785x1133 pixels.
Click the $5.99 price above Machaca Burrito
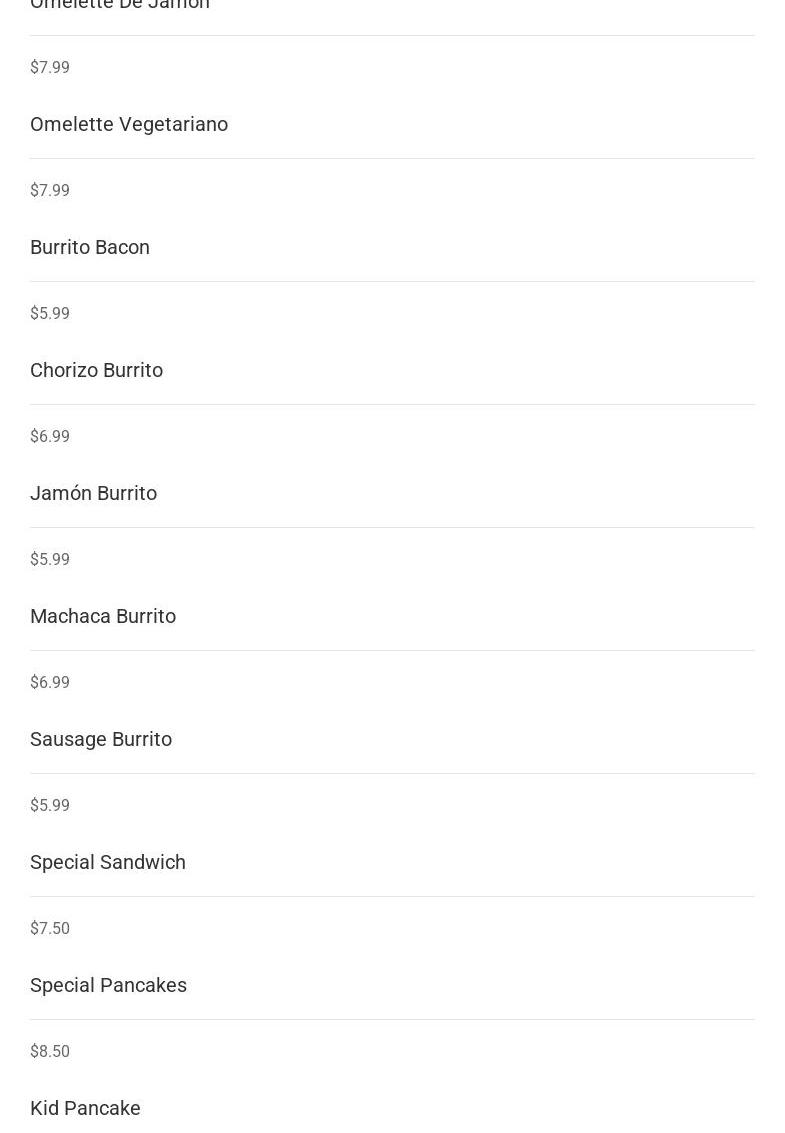[x=50, y=559]
